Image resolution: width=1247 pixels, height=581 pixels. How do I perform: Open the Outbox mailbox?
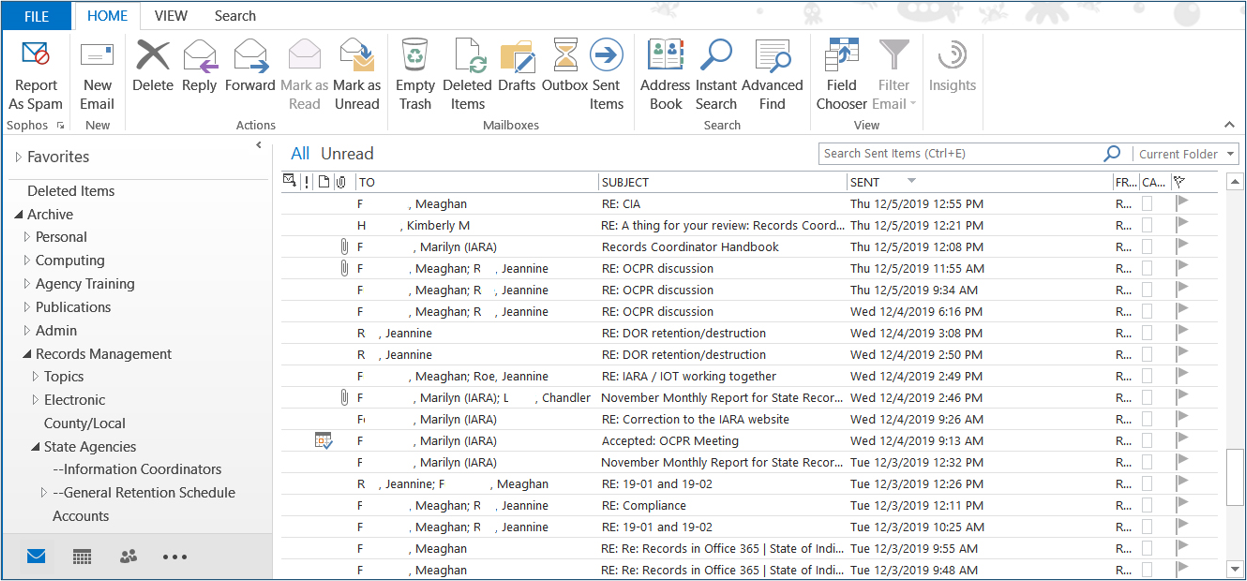[x=565, y=56]
